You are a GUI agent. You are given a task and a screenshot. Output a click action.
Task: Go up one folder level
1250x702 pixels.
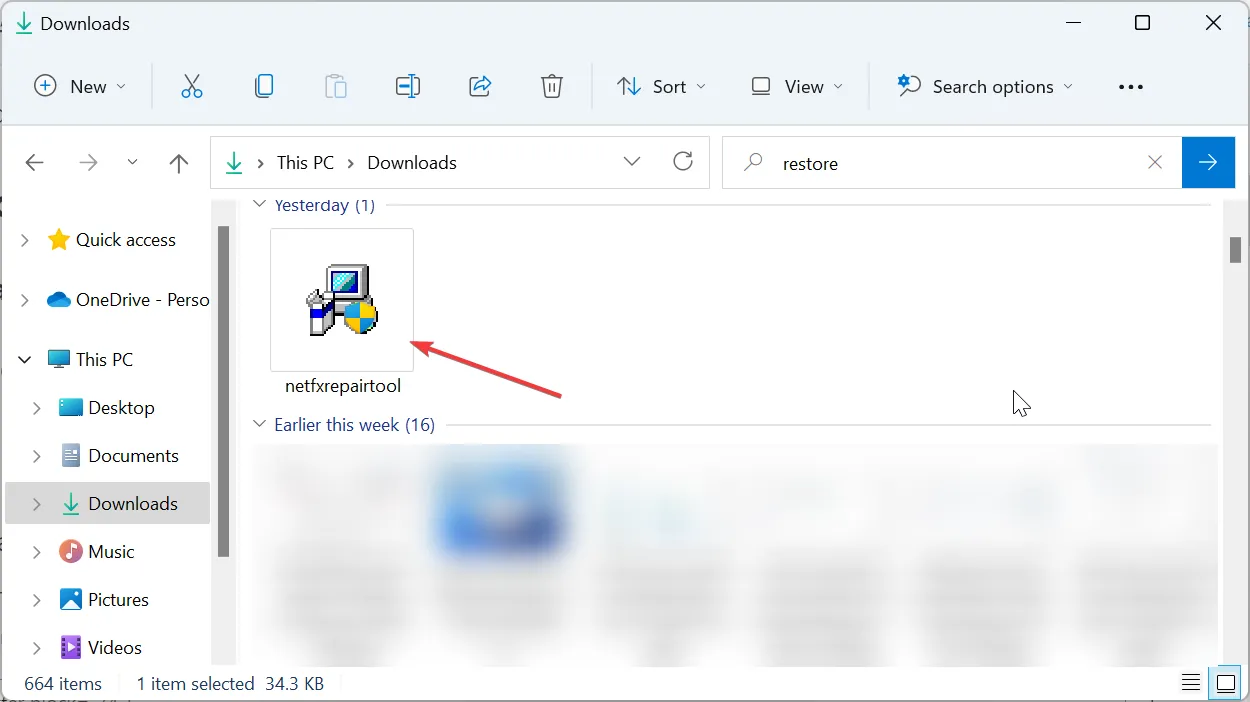tap(179, 163)
